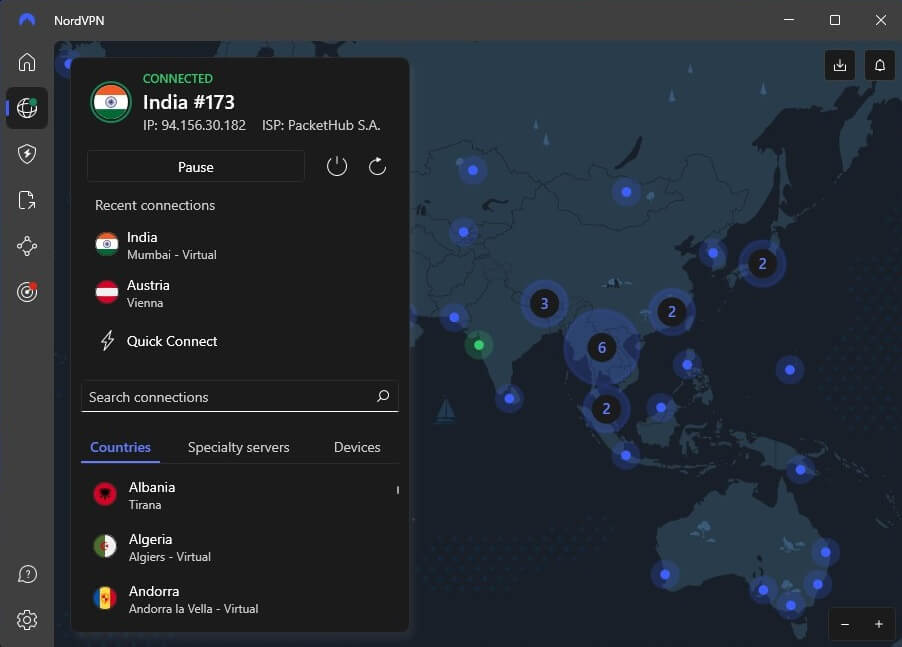Select the globe VPN connection sidebar icon

[27, 108]
